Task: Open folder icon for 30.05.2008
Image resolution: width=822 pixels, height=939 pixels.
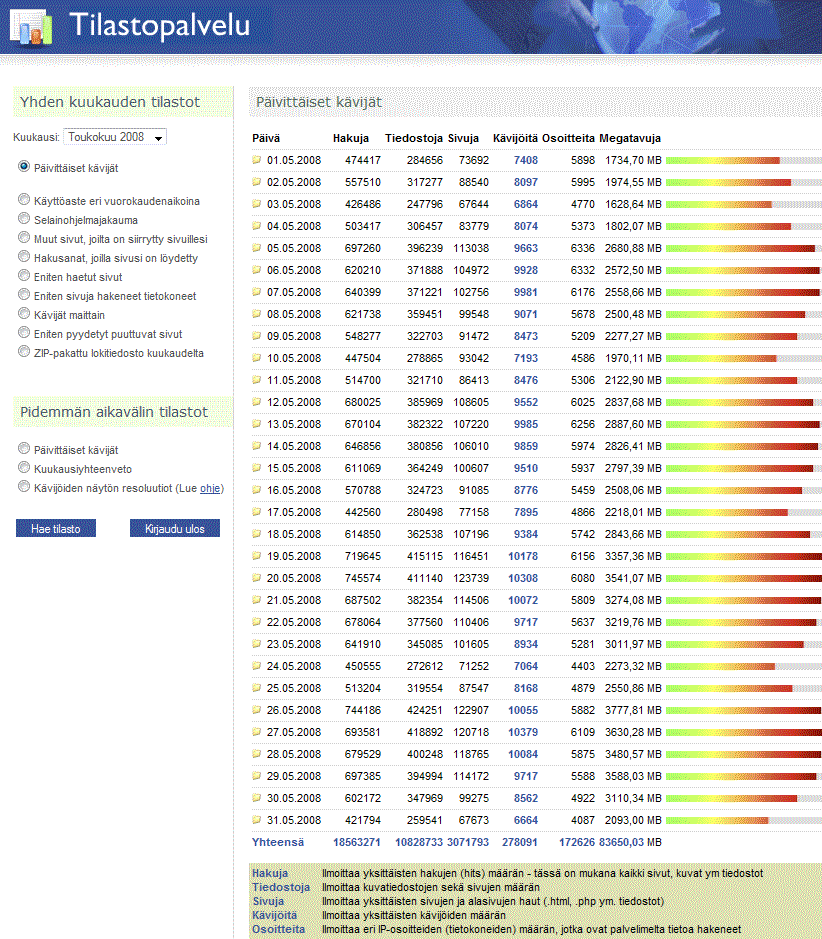Action: (257, 798)
